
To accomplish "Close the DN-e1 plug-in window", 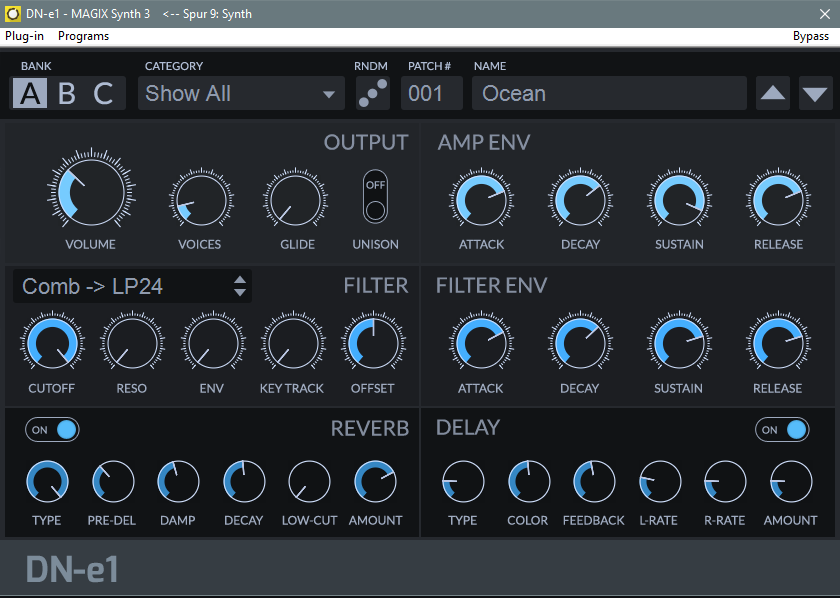I will click(825, 14).
